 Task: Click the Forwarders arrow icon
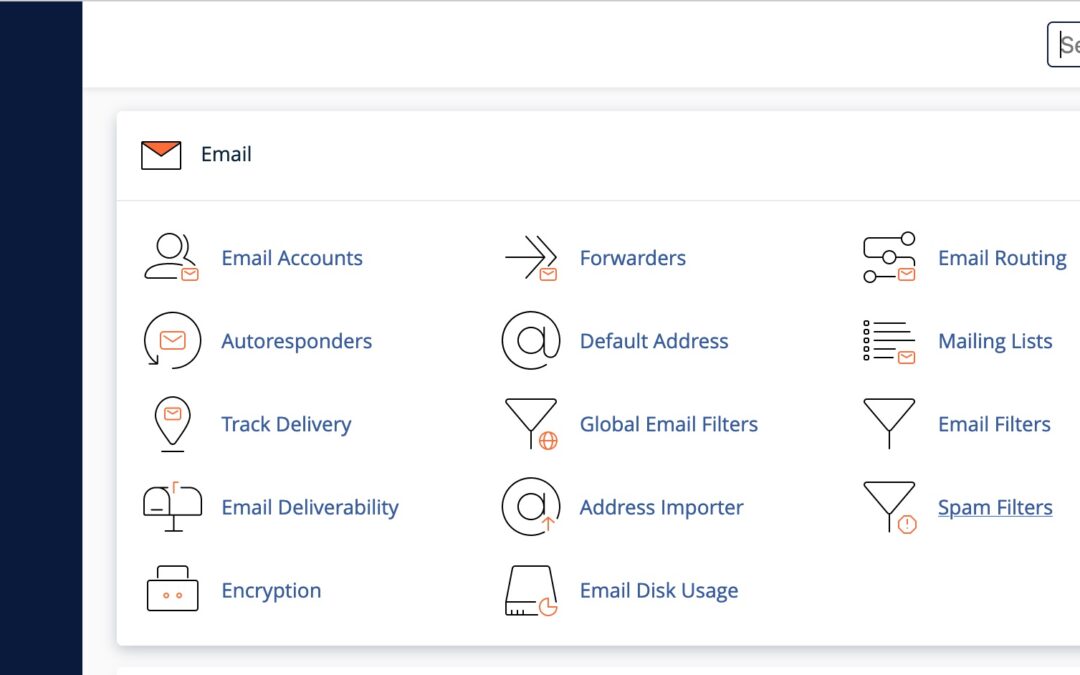click(530, 257)
